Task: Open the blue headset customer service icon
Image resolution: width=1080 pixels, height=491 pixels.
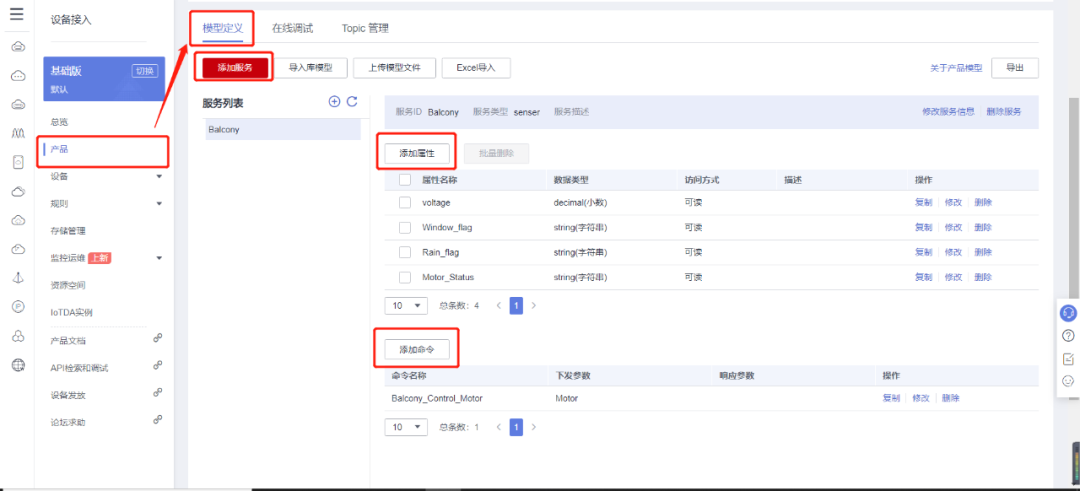Action: [x=1068, y=313]
